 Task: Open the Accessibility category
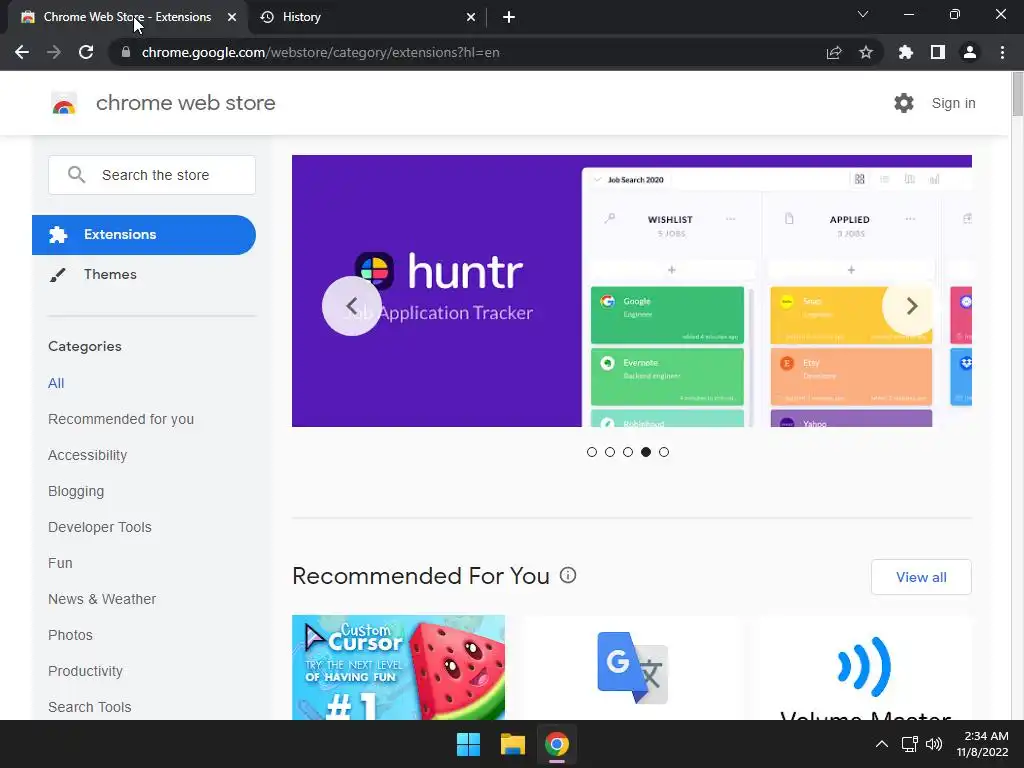(88, 455)
